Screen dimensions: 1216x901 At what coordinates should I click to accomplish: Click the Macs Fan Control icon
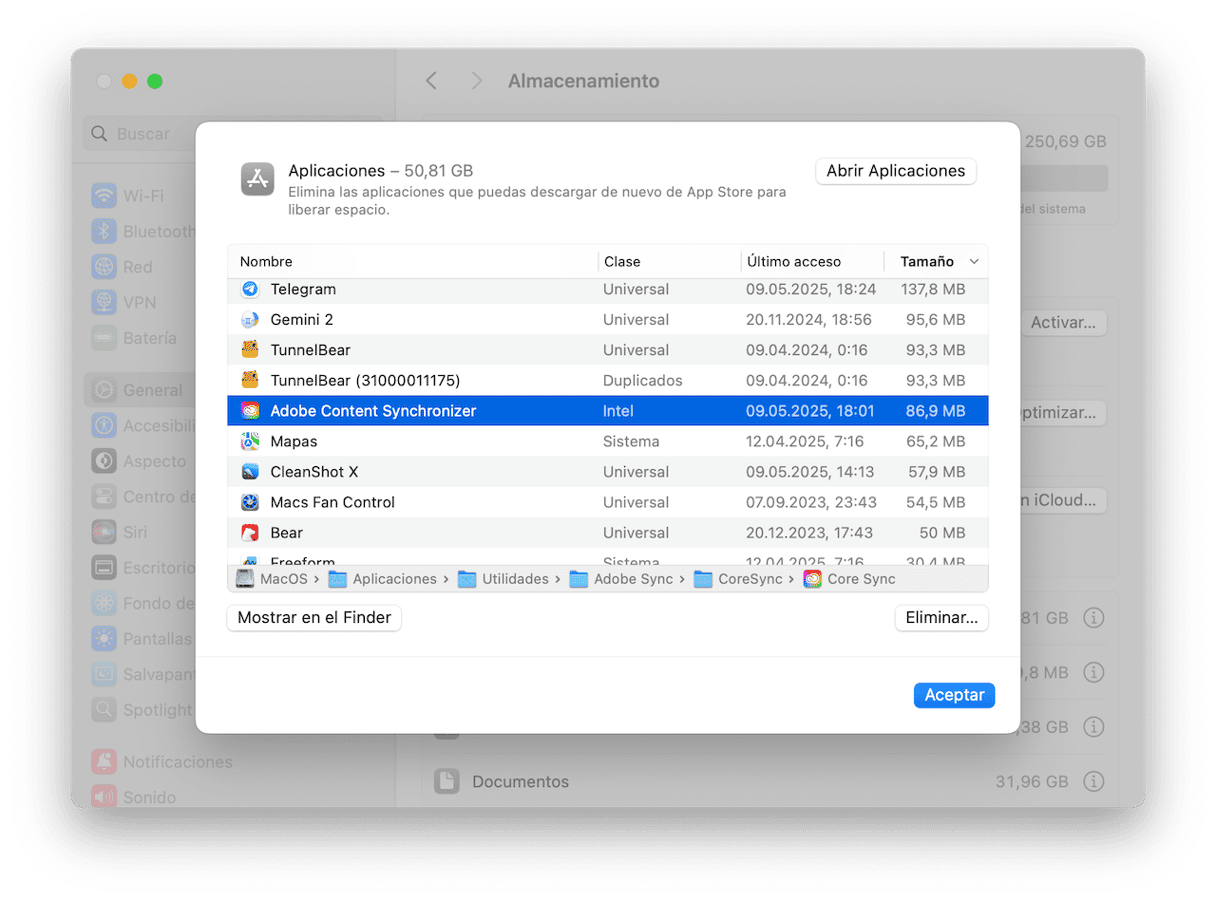pyautogui.click(x=250, y=503)
